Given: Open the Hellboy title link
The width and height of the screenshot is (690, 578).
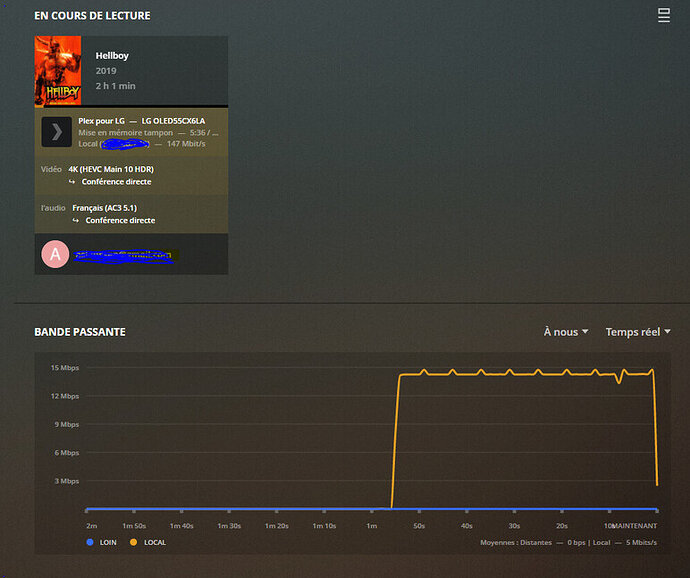Looking at the screenshot, I should (112, 55).
